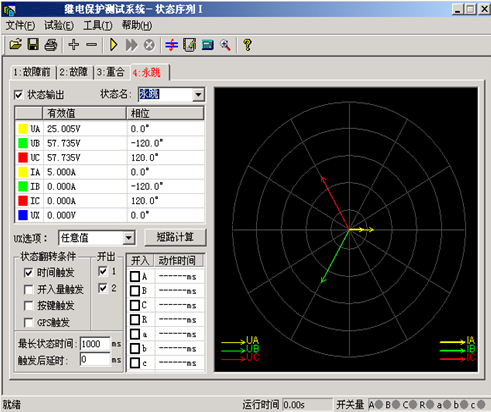The width and height of the screenshot is (491, 412).
Task: Switch to the 2:故障 tab
Action: (x=74, y=72)
